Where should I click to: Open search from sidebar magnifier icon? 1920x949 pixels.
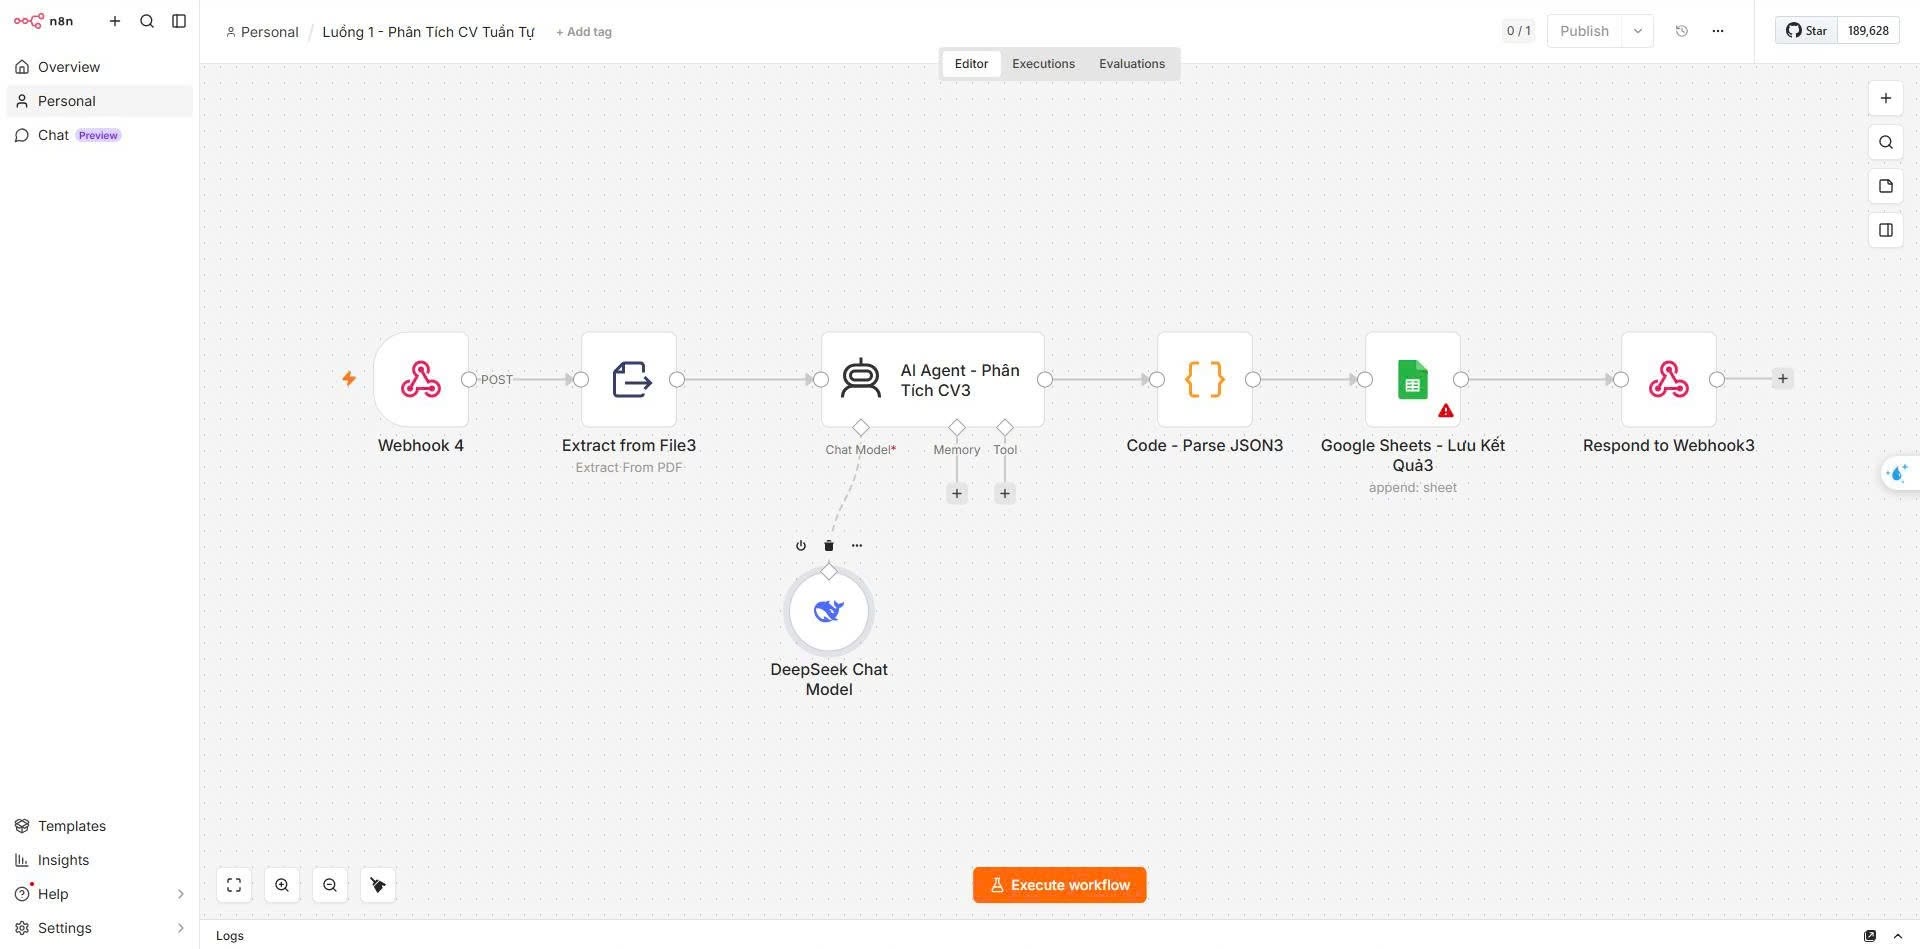pyautogui.click(x=147, y=21)
